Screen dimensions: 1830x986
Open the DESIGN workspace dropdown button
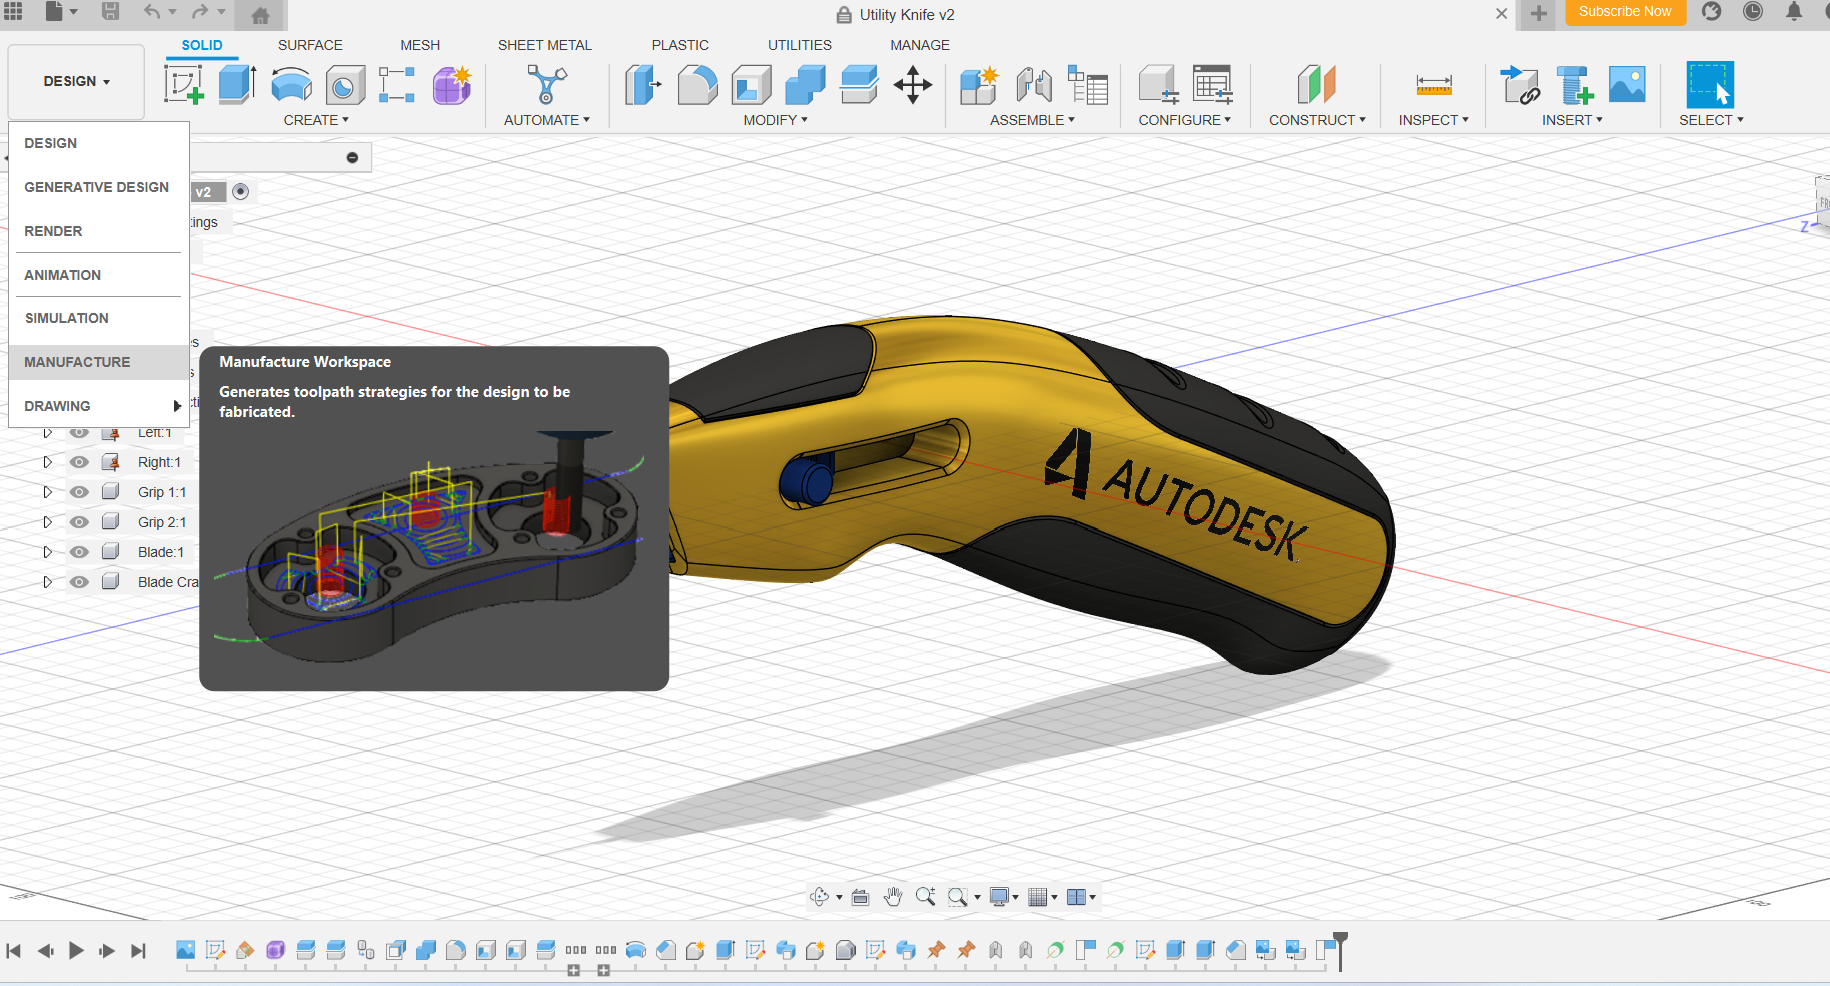coord(77,81)
